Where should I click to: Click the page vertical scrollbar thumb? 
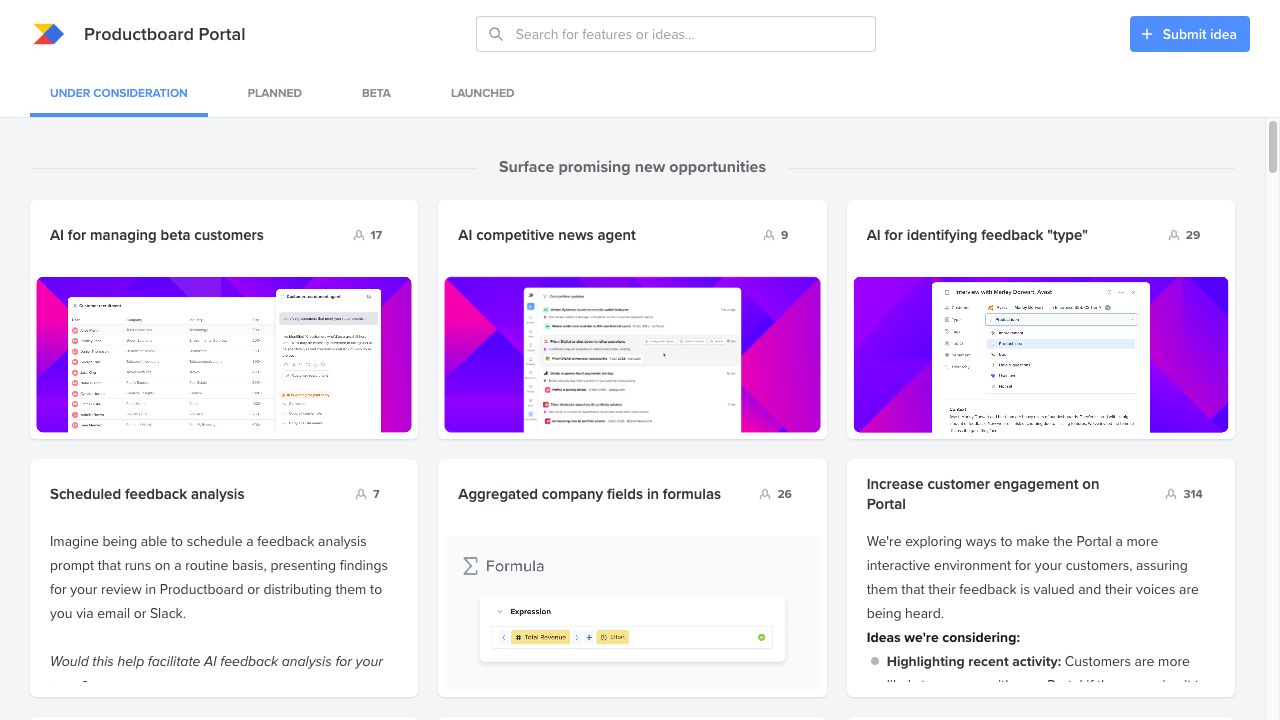pos(1273,147)
